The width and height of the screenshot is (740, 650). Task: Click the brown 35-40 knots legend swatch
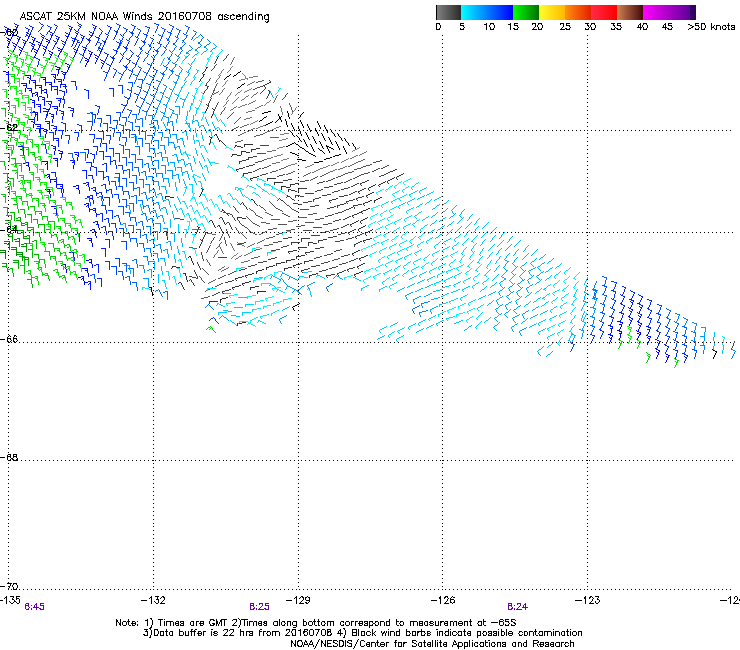point(630,12)
